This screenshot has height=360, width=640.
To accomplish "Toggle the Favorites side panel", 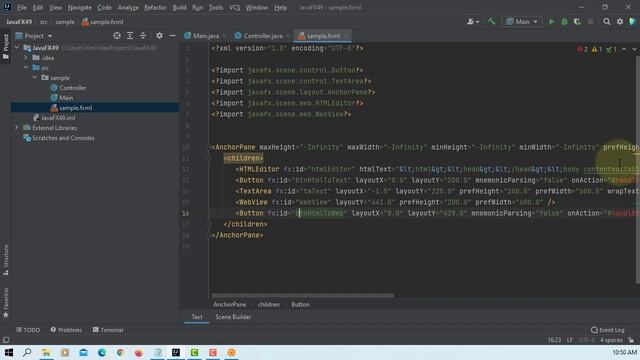I will coord(6,303).
